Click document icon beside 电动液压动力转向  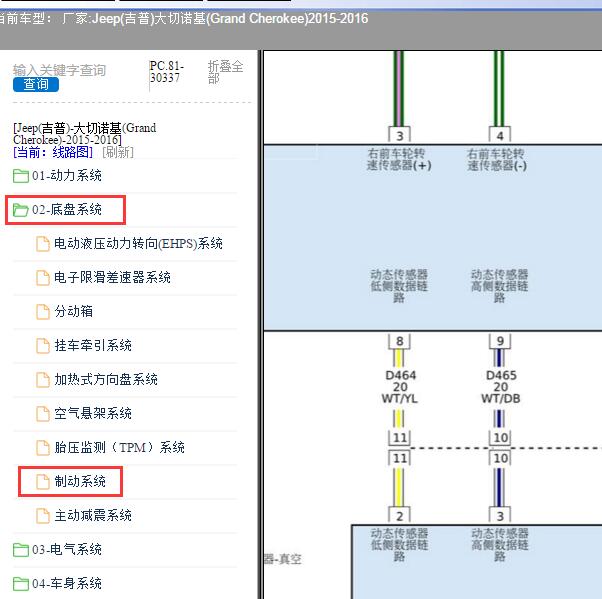point(43,244)
